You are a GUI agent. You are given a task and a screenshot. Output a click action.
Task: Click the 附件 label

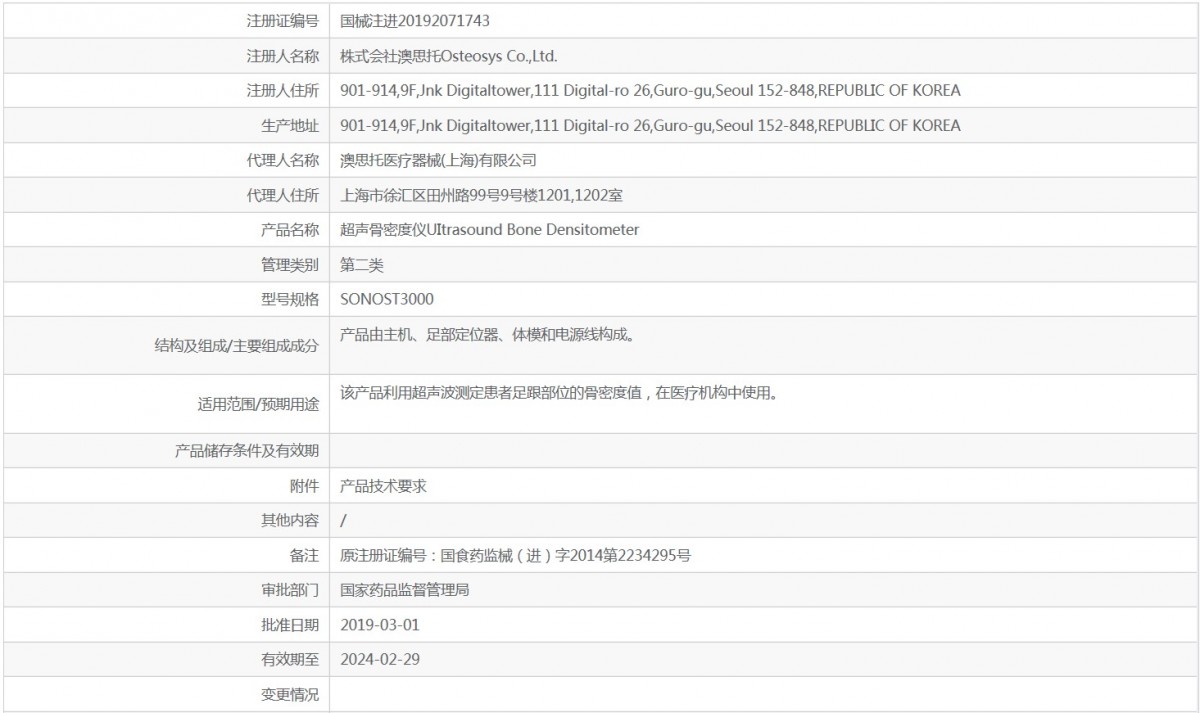coord(304,486)
